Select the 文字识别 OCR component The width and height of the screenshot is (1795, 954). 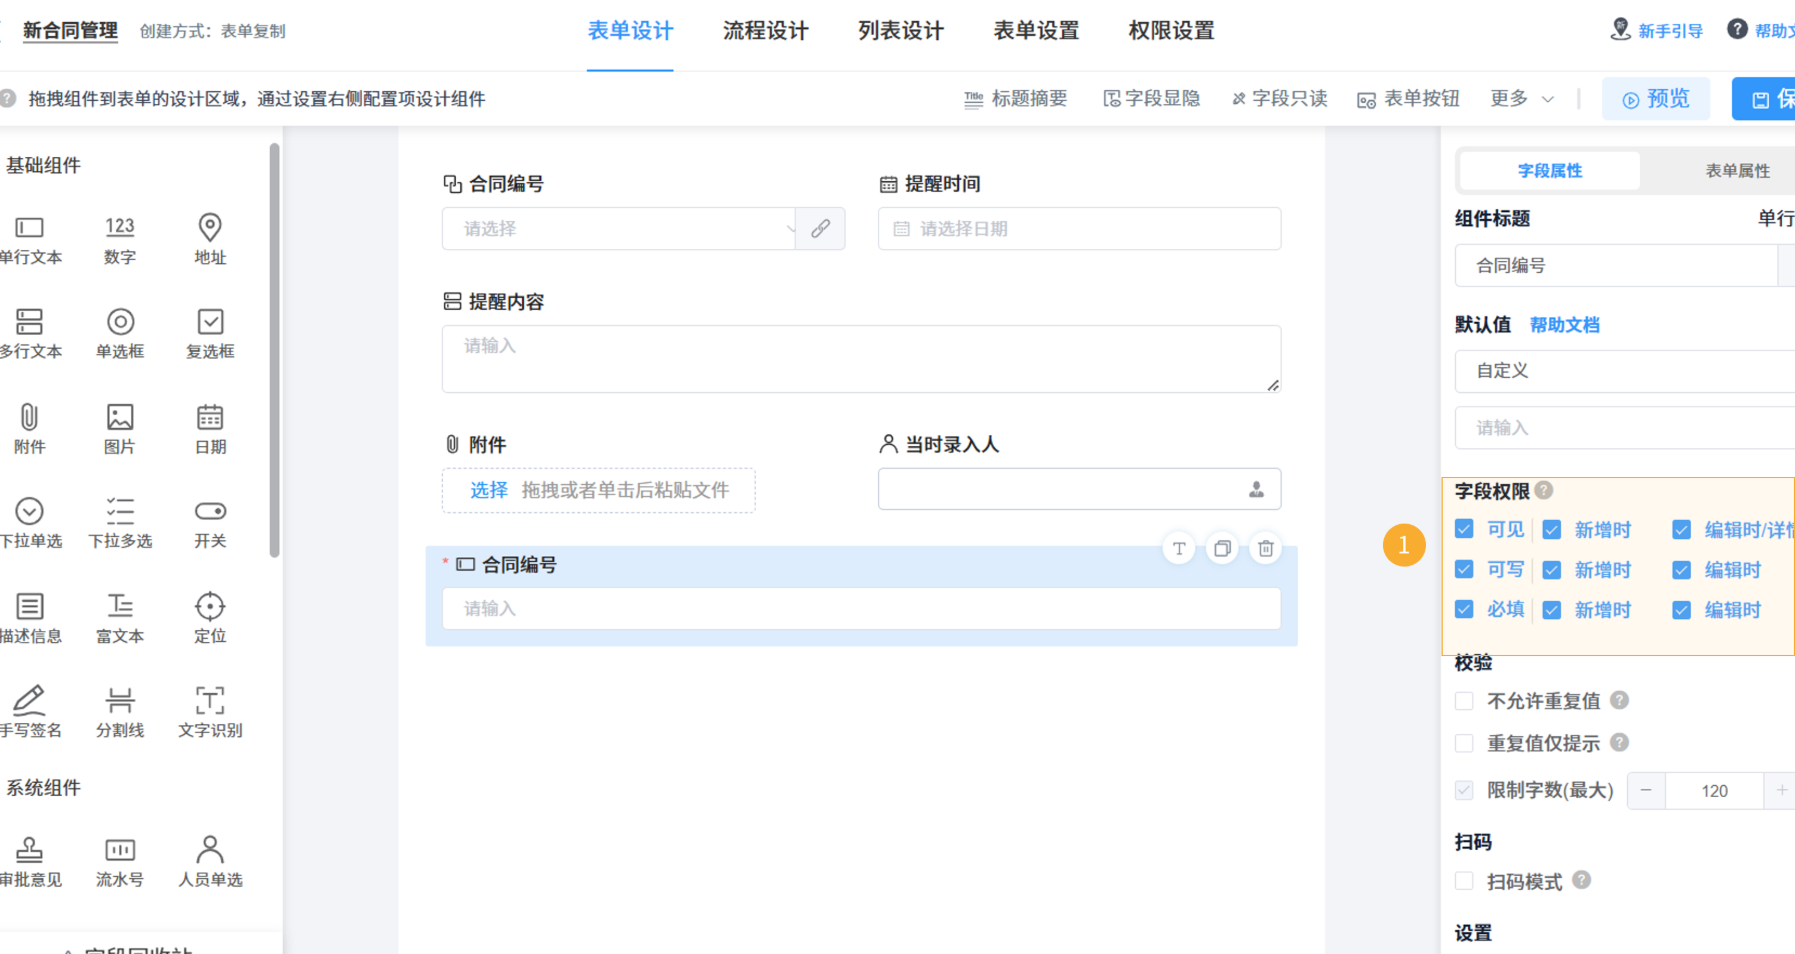[x=210, y=712]
